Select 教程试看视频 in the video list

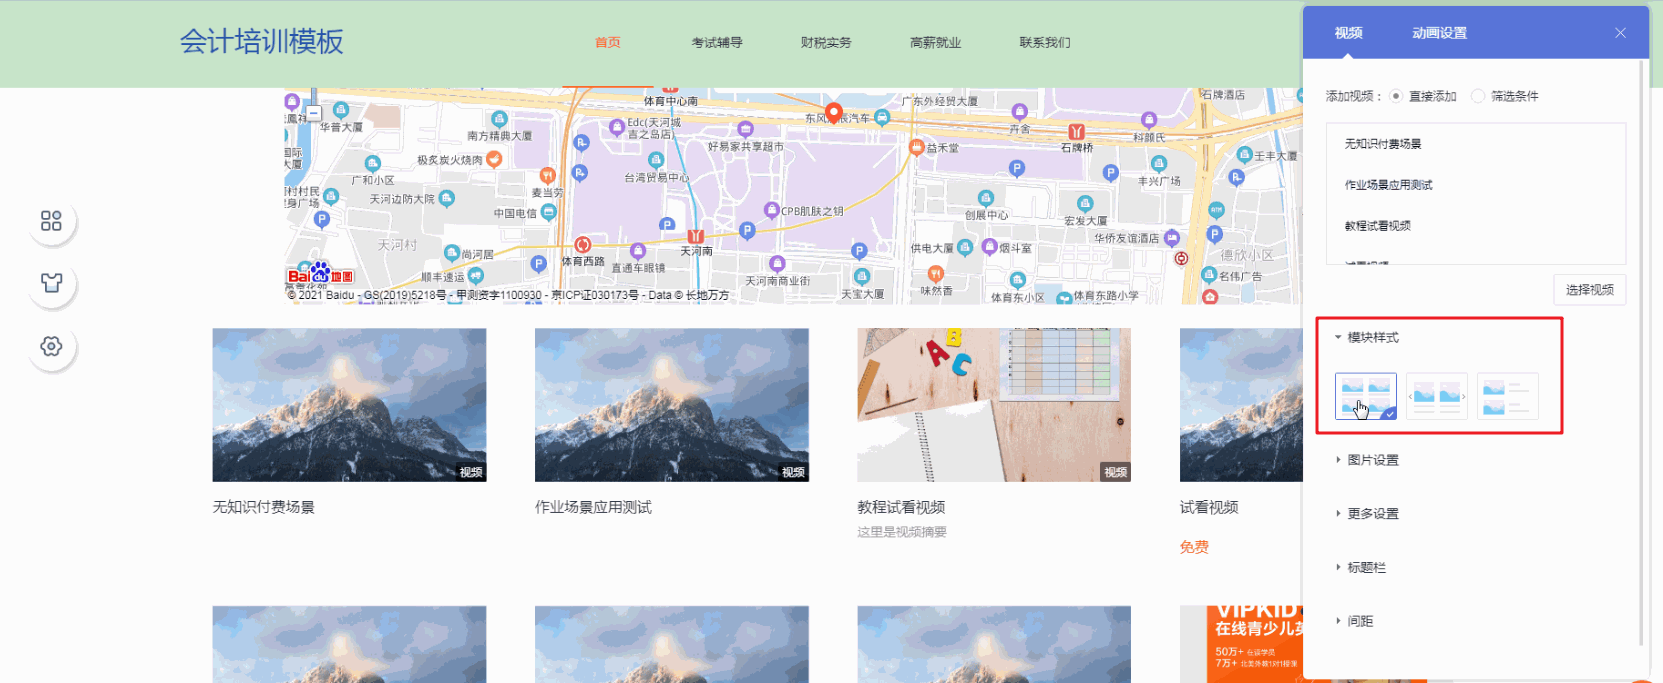pos(1378,226)
